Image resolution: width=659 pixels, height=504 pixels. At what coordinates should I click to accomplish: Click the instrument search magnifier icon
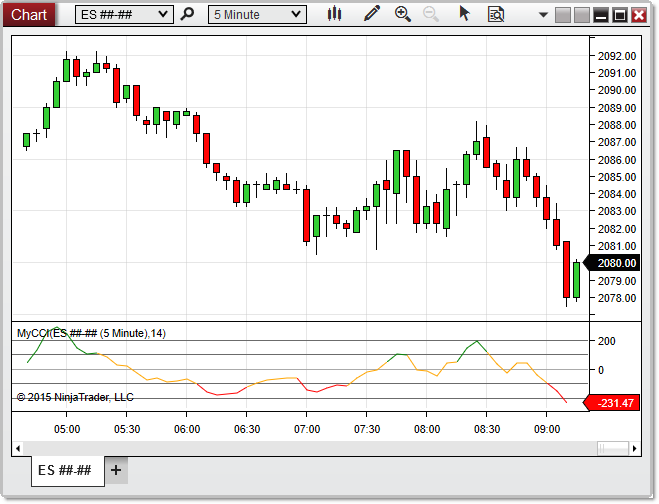click(185, 14)
